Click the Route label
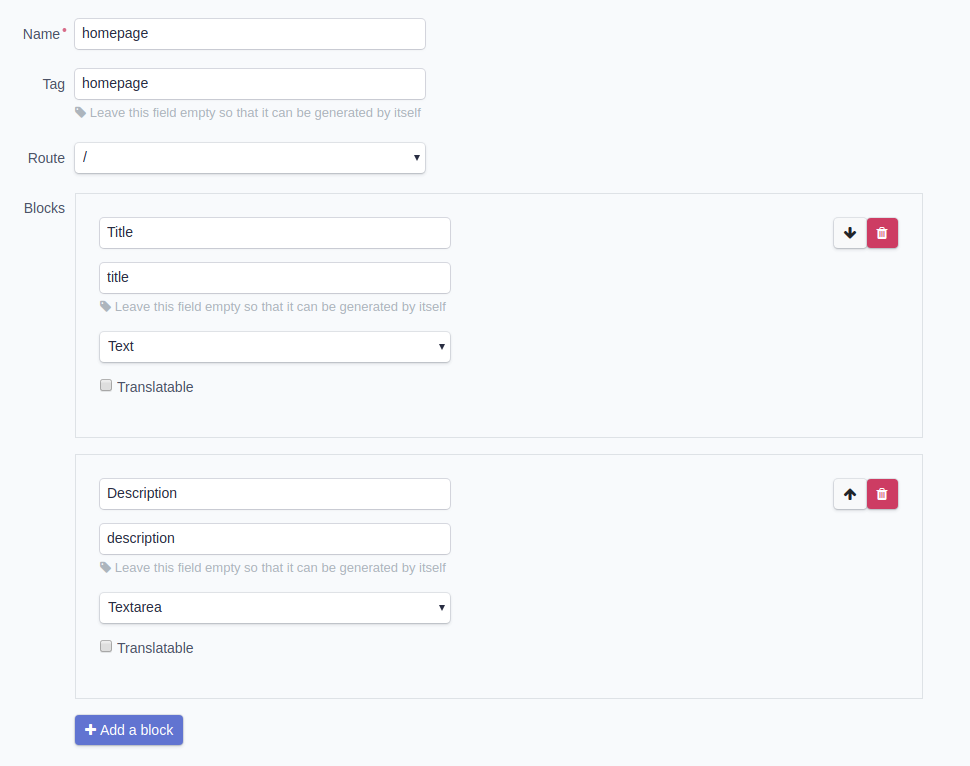The image size is (970, 766). (46, 158)
